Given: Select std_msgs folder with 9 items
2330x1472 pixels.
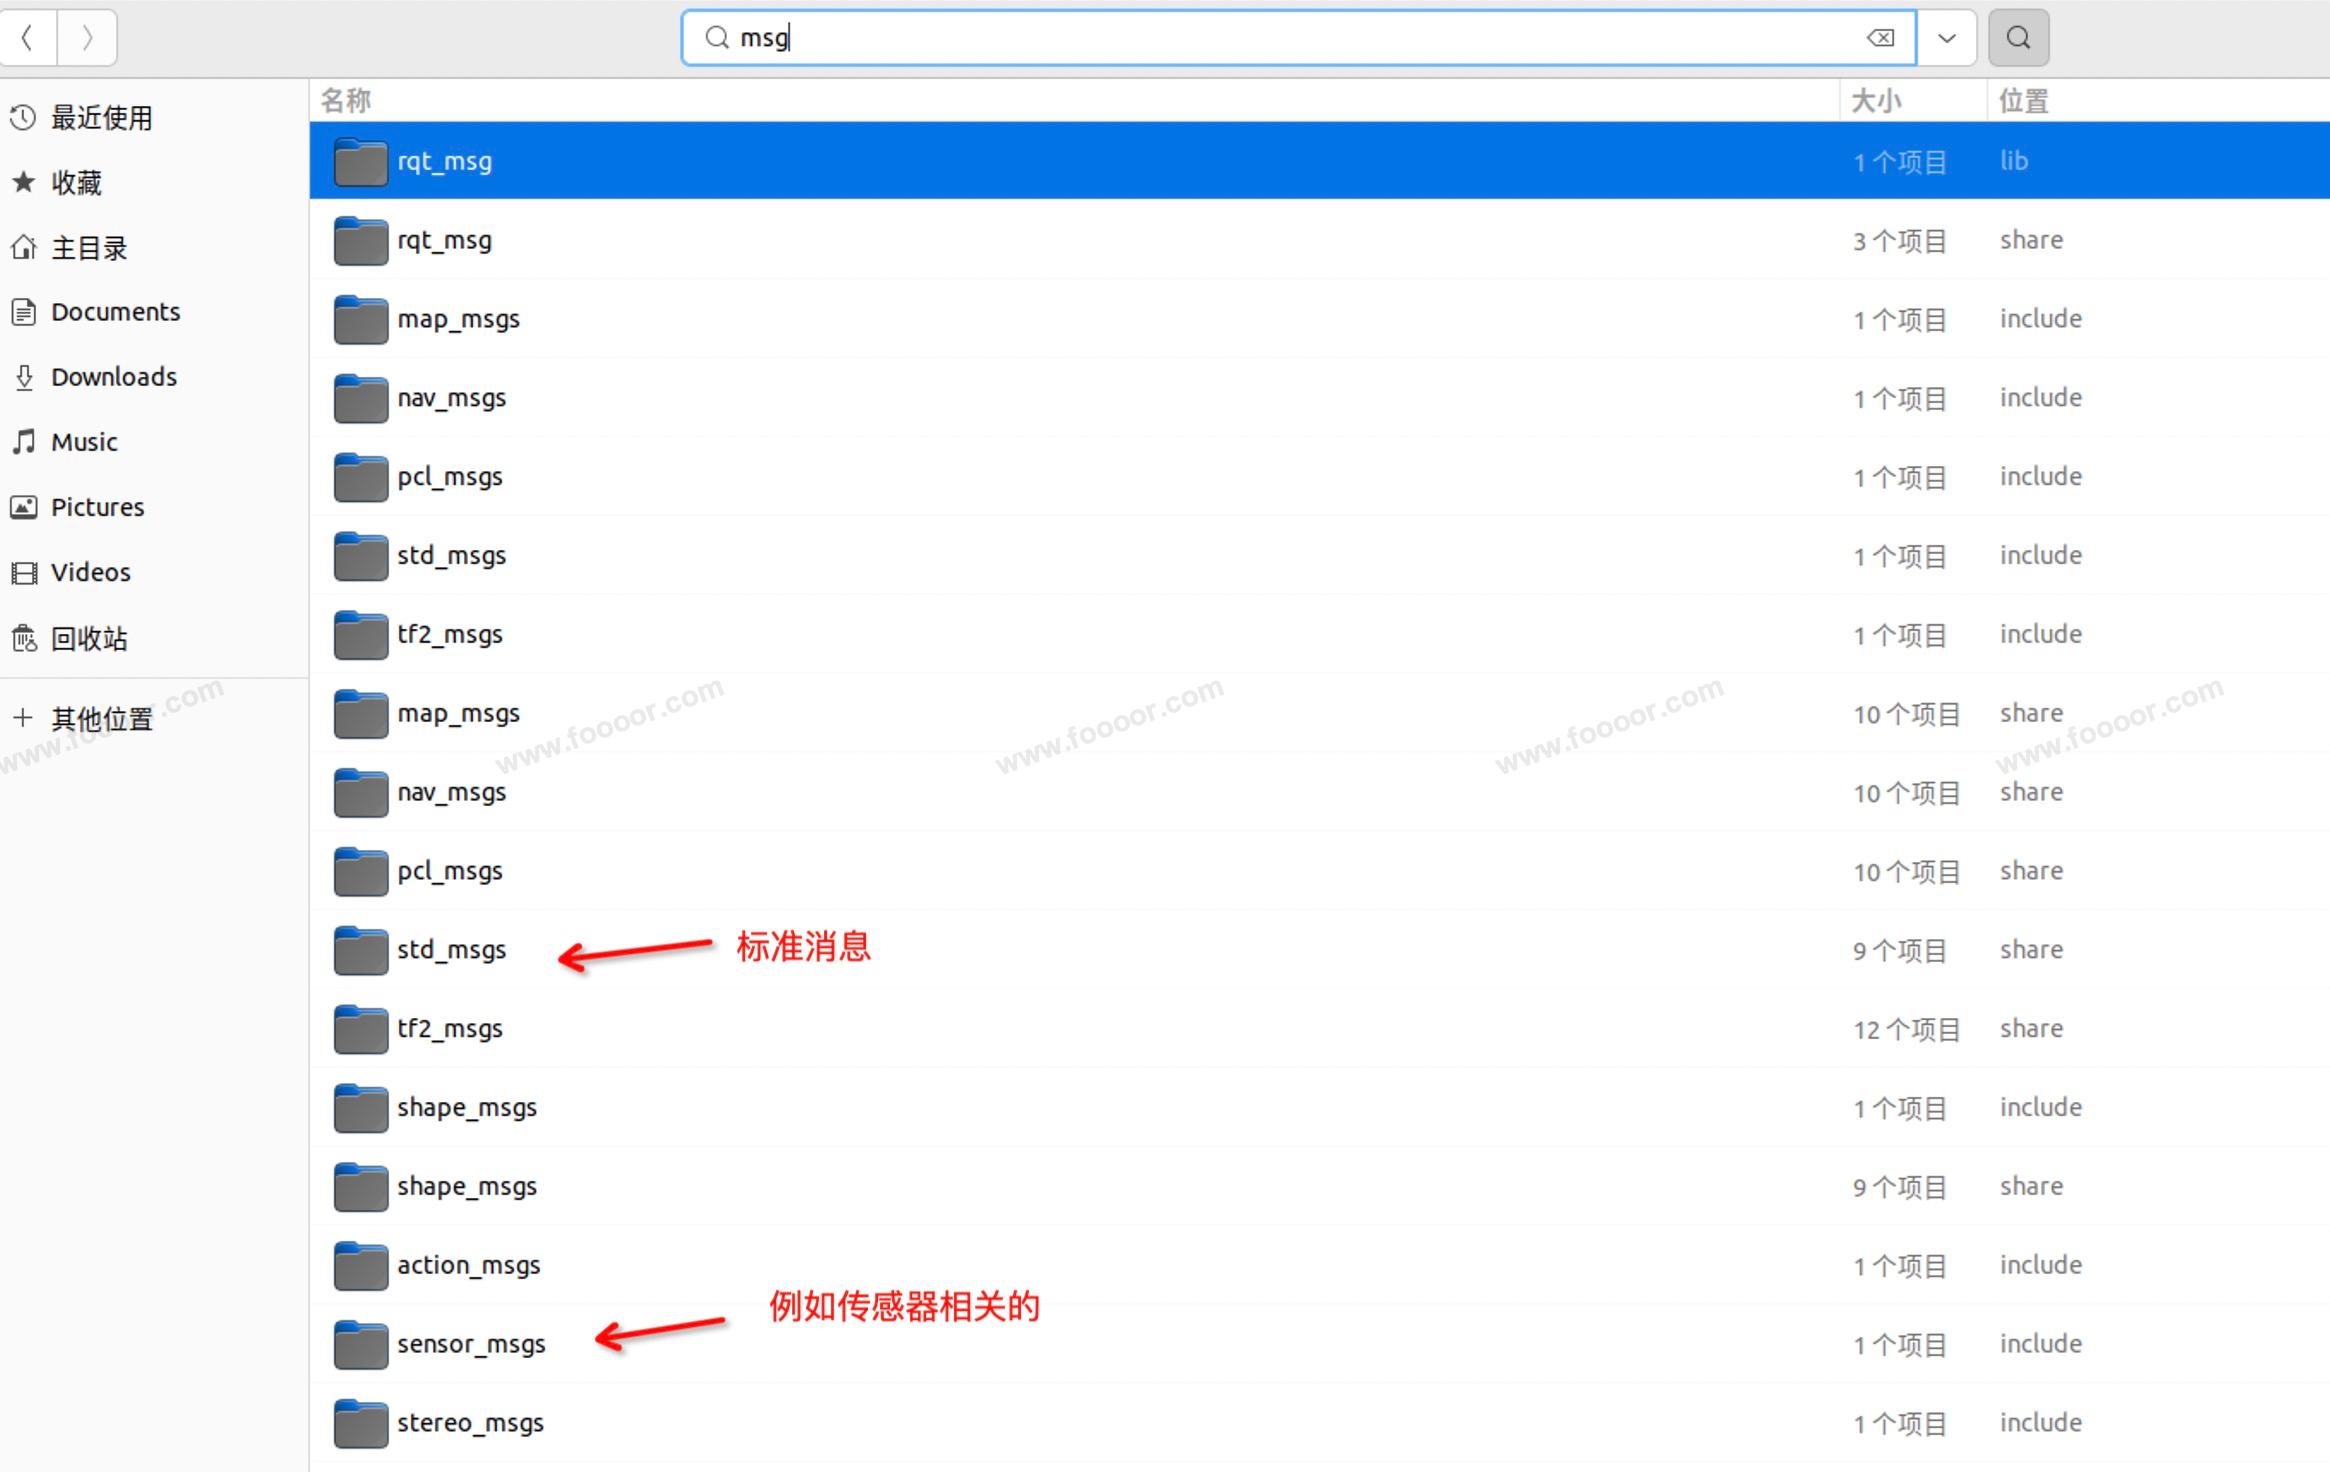Looking at the screenshot, I should click(x=451, y=950).
